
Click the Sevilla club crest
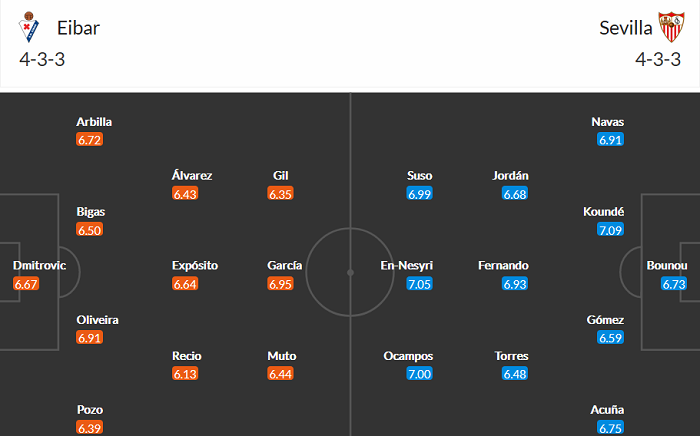pyautogui.click(x=670, y=27)
